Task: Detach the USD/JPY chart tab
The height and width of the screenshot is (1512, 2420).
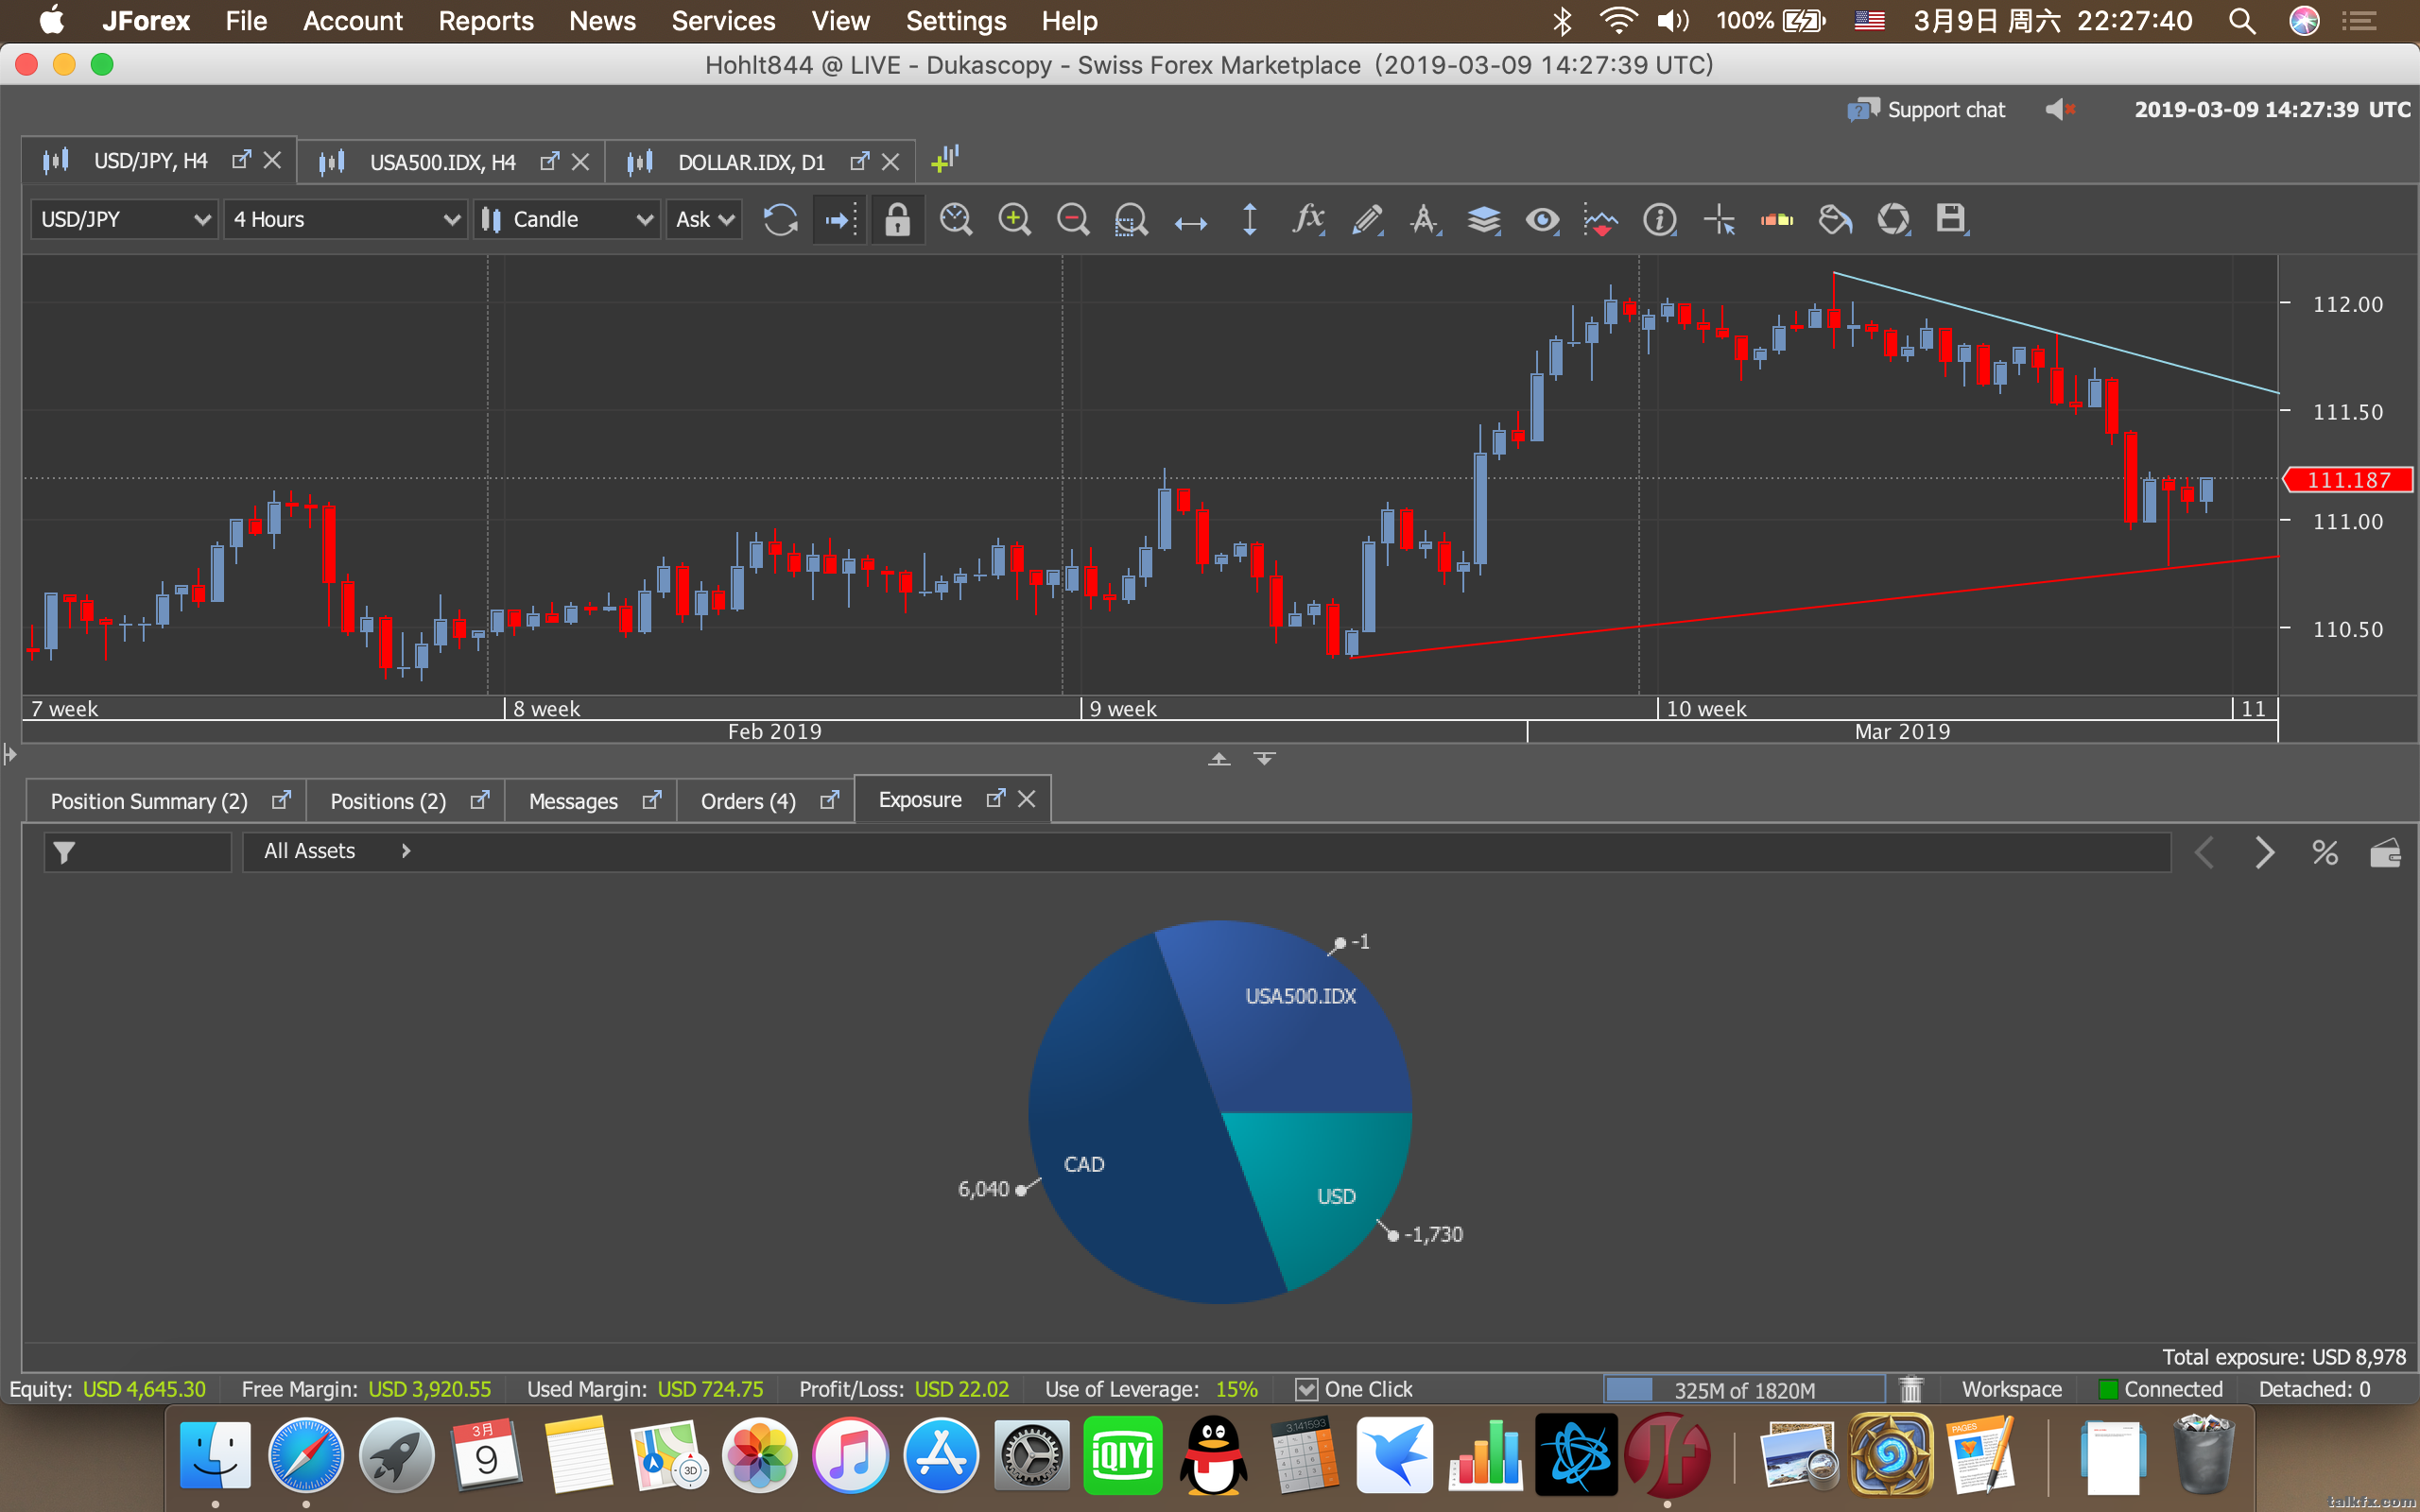Action: pos(241,160)
